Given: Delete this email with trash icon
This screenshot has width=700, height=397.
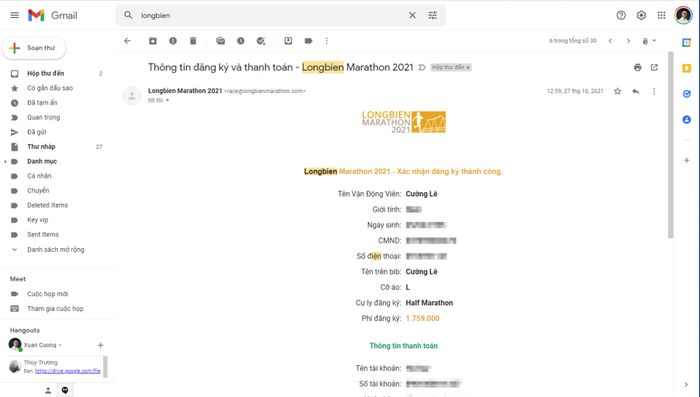Looking at the screenshot, I should pyautogui.click(x=193, y=41).
